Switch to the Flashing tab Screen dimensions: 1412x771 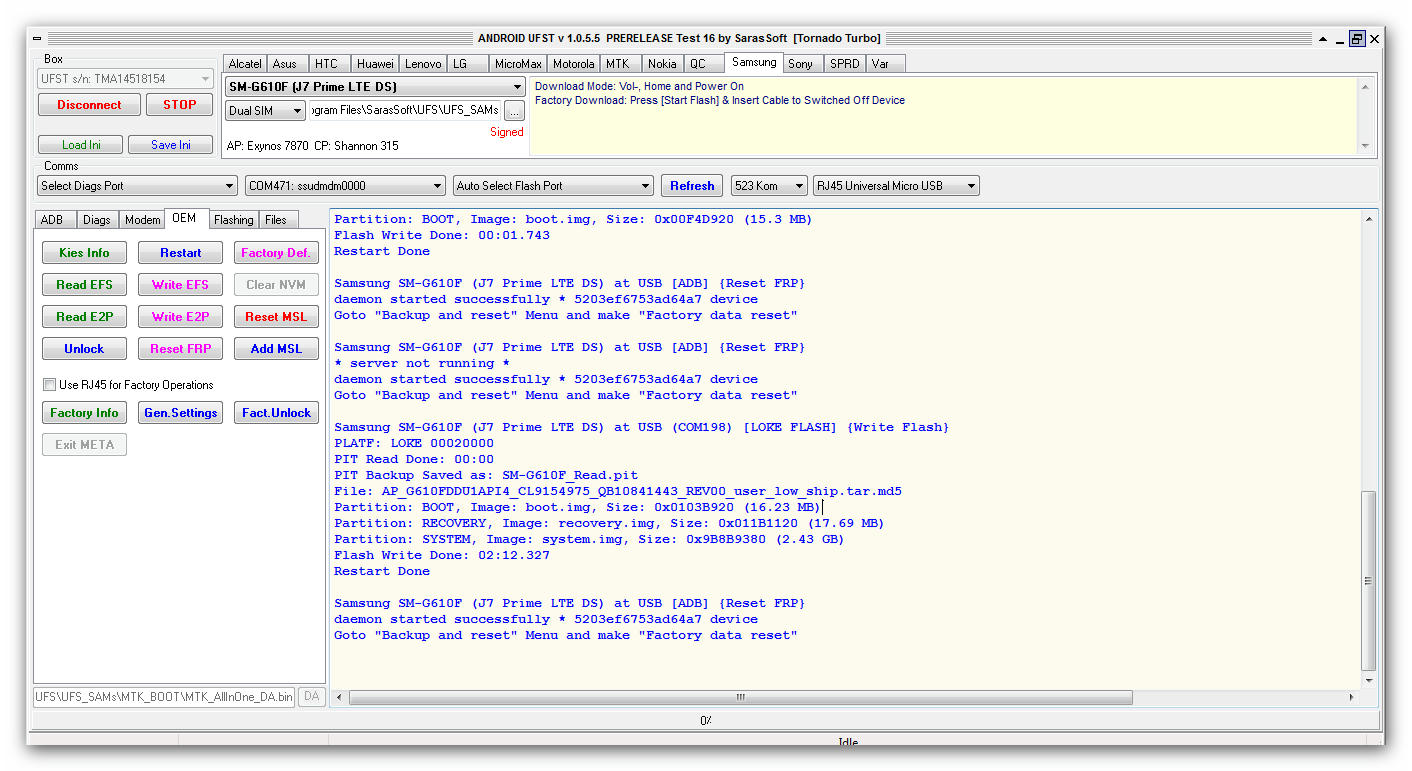coord(233,220)
